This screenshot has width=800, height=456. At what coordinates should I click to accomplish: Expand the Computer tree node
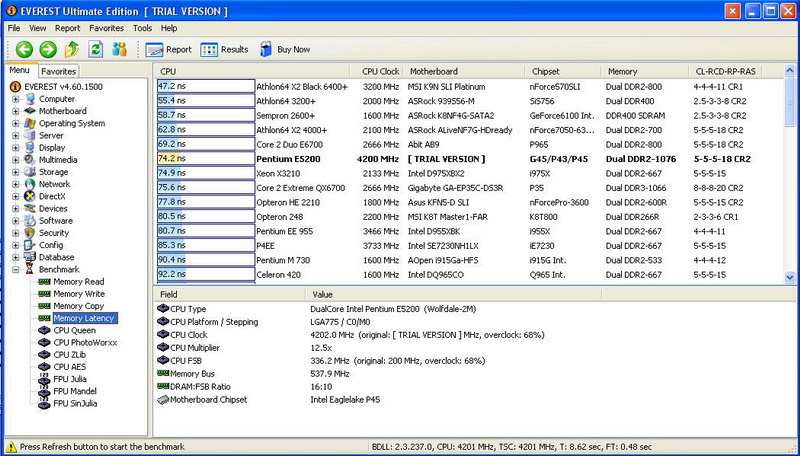[x=16, y=99]
